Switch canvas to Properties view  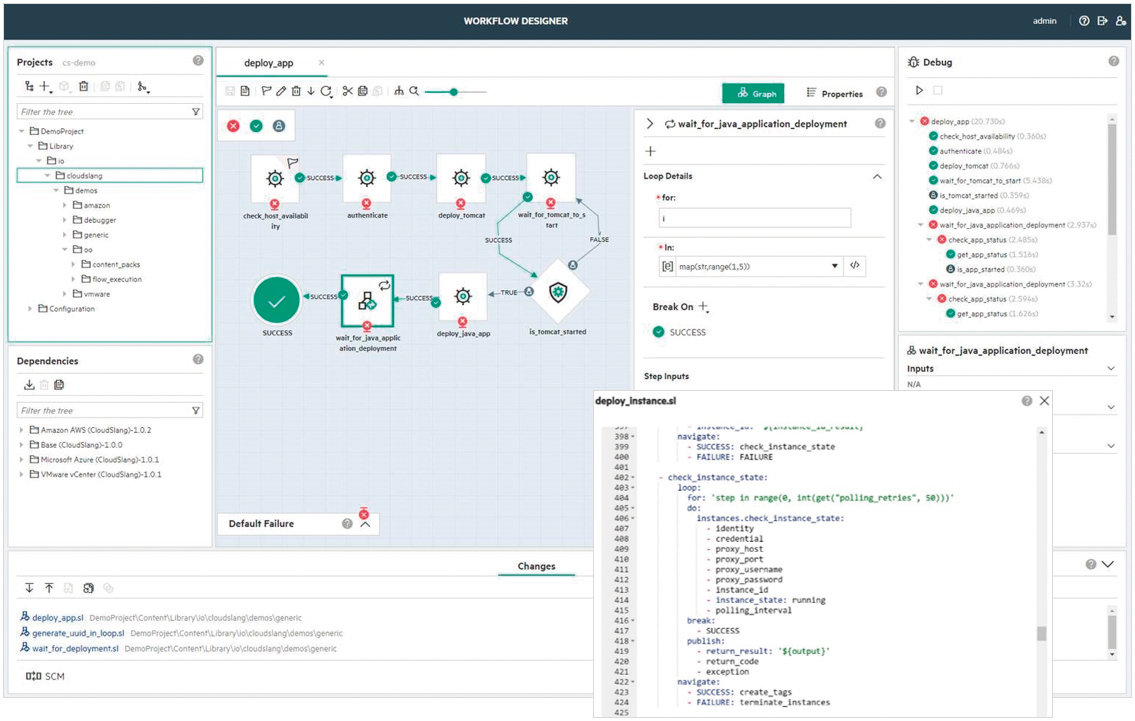tap(834, 93)
